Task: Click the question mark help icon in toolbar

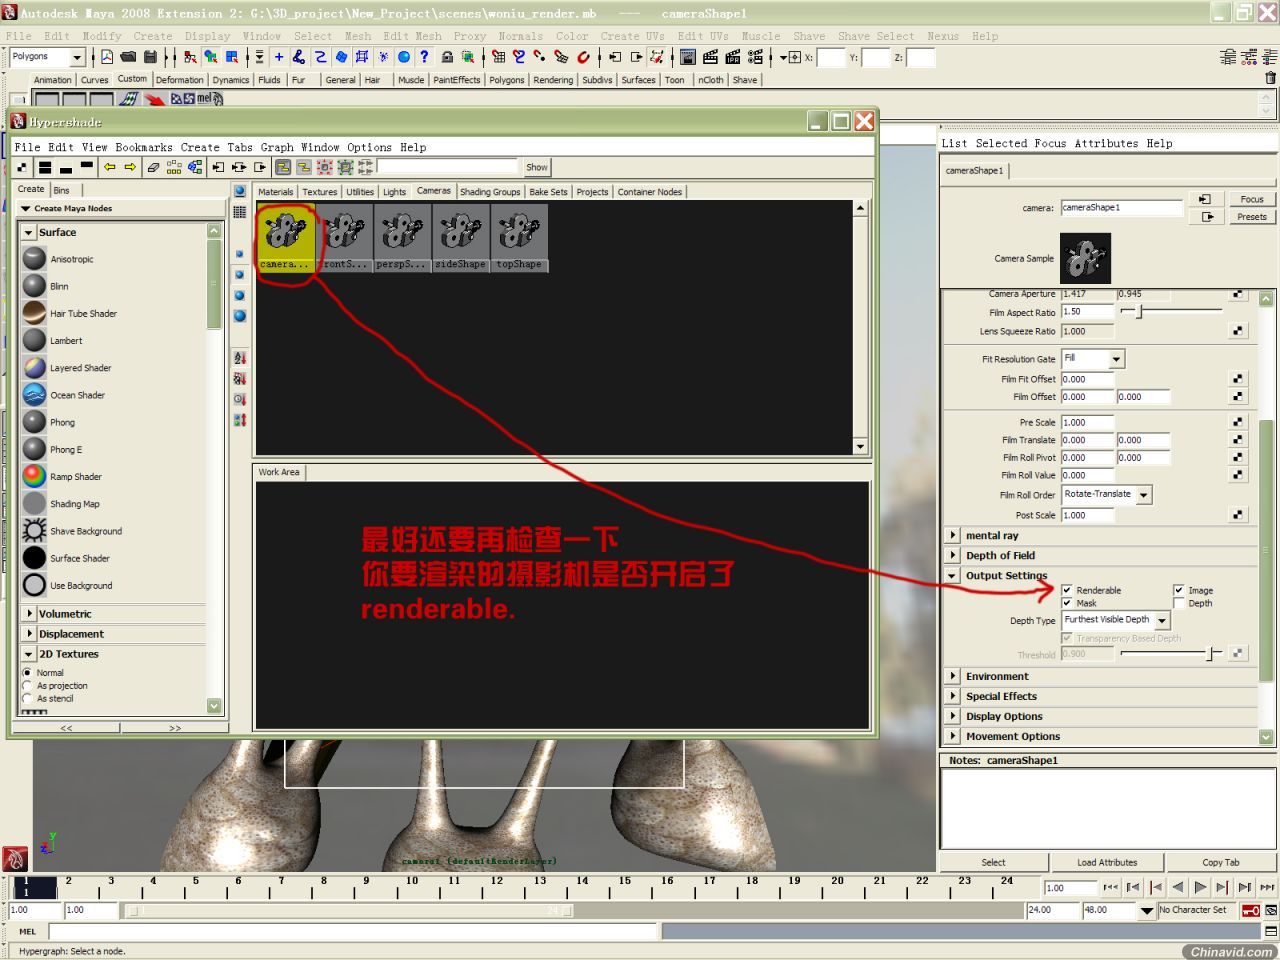Action: pyautogui.click(x=425, y=57)
